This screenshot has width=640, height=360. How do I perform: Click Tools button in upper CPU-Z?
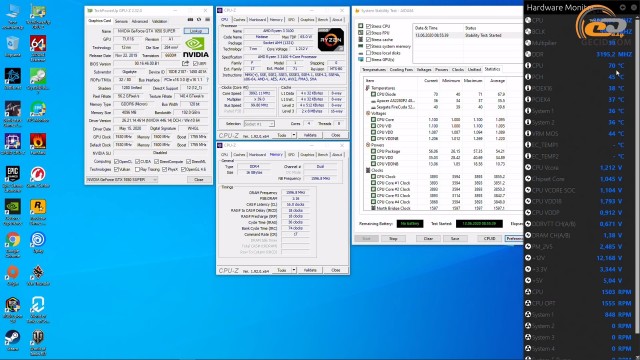(282, 135)
